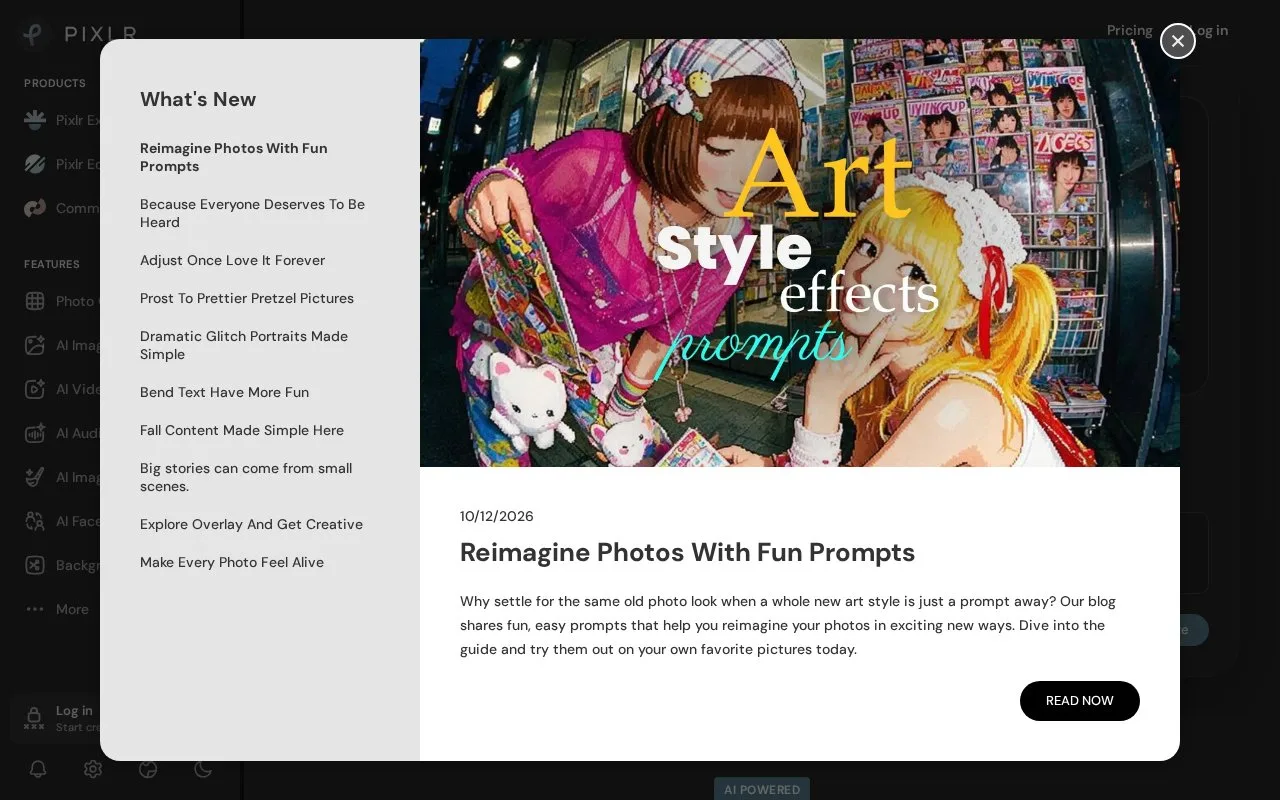
Task: Select Prost To Prettier Pretzel Pictures
Action: [247, 298]
